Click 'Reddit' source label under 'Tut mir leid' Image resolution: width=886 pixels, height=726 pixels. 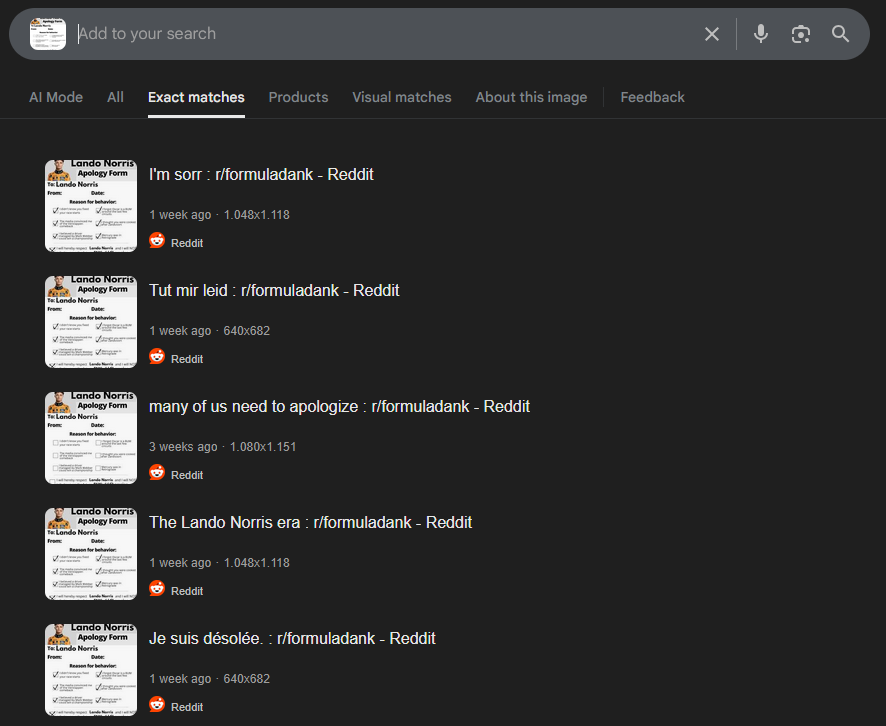tap(187, 359)
